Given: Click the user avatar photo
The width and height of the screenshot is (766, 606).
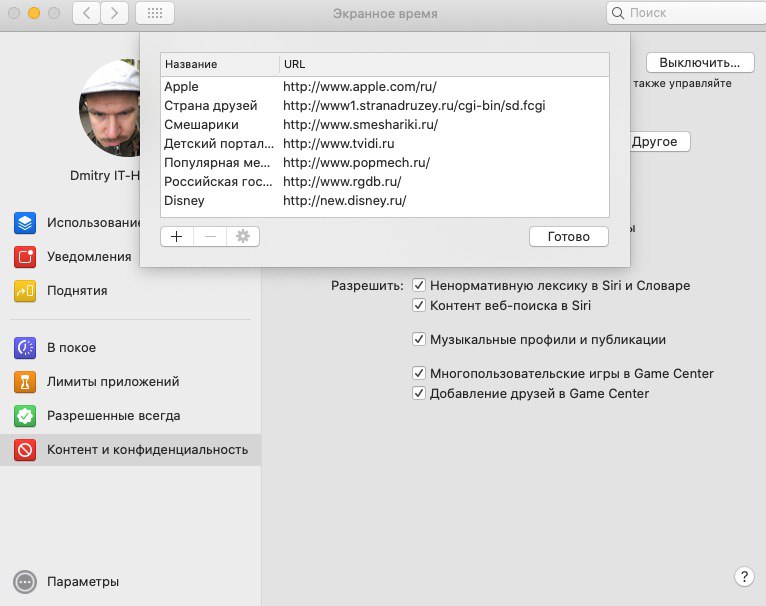Looking at the screenshot, I should [109, 108].
